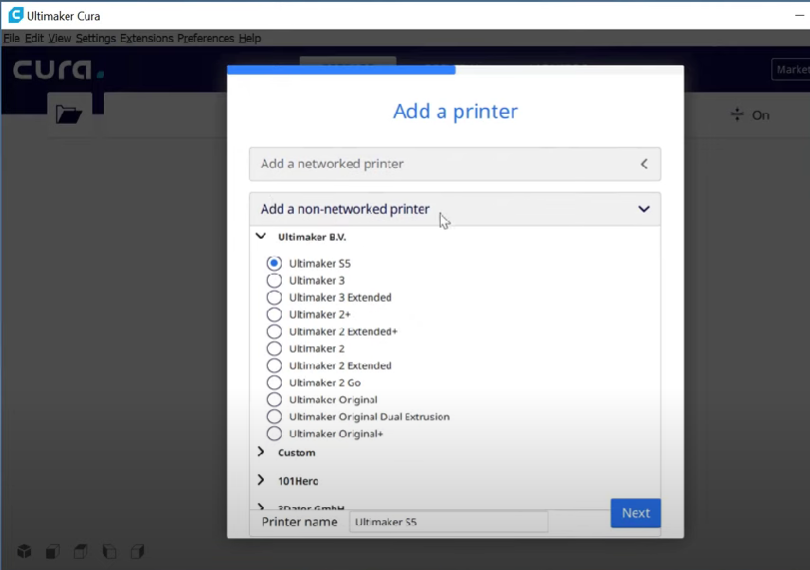
Task: Choose Ultimaker 2 Extended radio button
Action: 274,365
